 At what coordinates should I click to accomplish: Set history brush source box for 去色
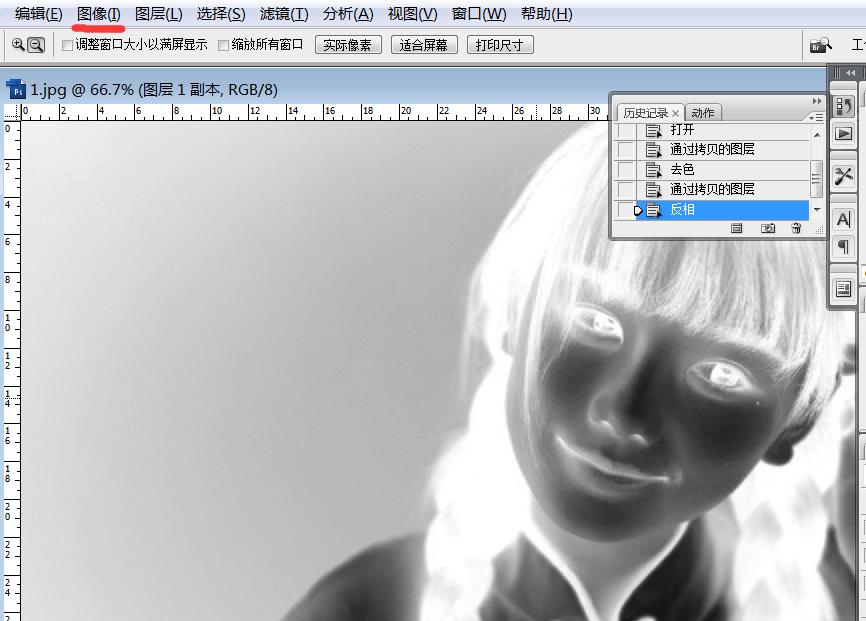tap(625, 170)
